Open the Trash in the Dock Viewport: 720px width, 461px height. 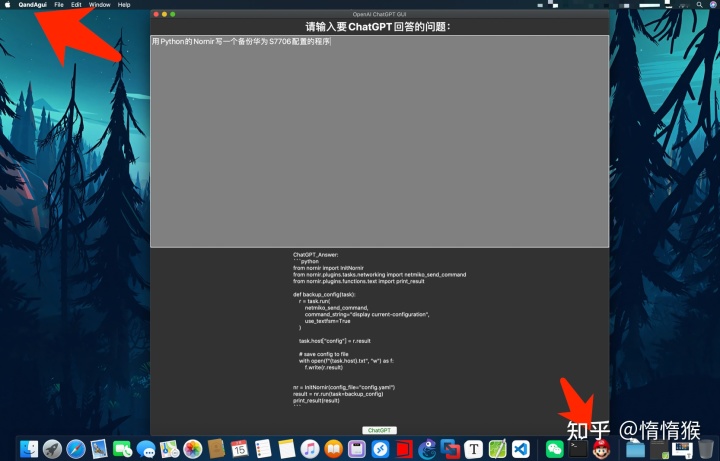point(706,449)
